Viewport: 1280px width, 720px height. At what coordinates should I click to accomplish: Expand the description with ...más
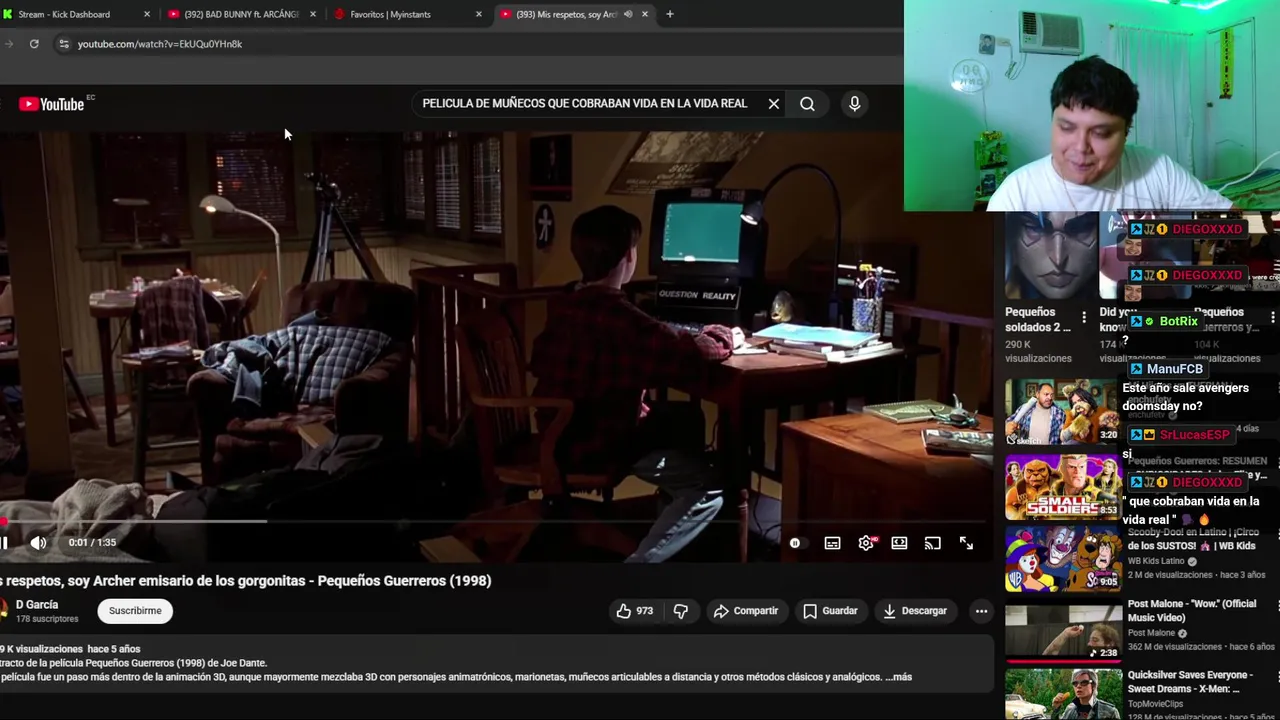pos(899,677)
